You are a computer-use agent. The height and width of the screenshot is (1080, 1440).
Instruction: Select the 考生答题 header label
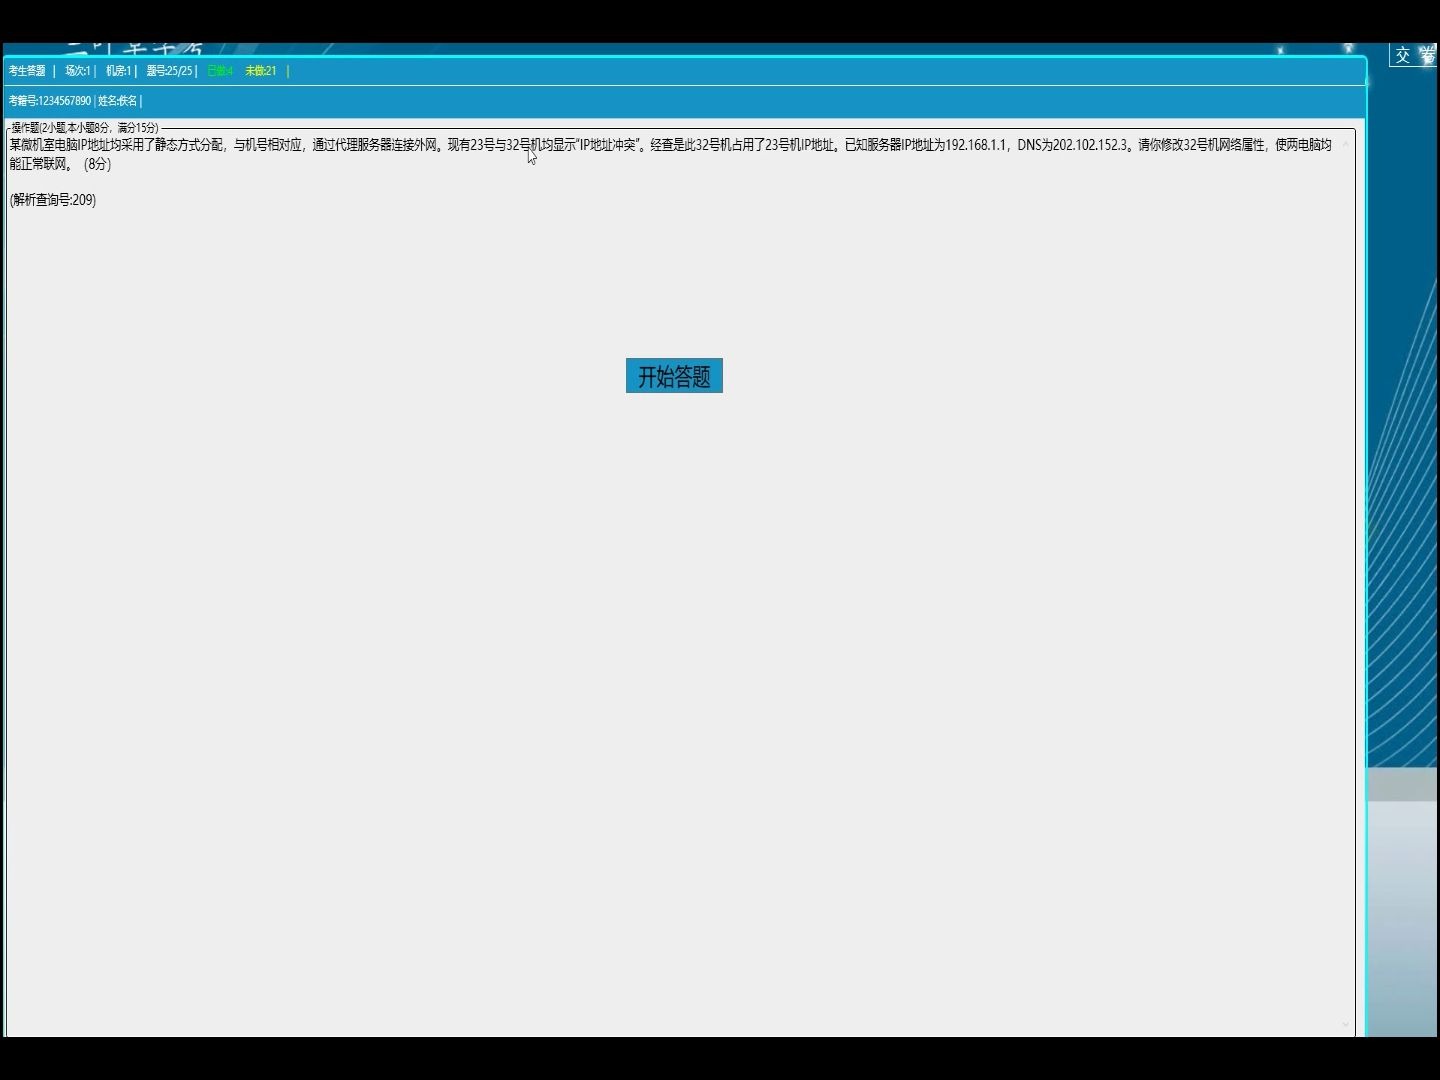coord(27,71)
